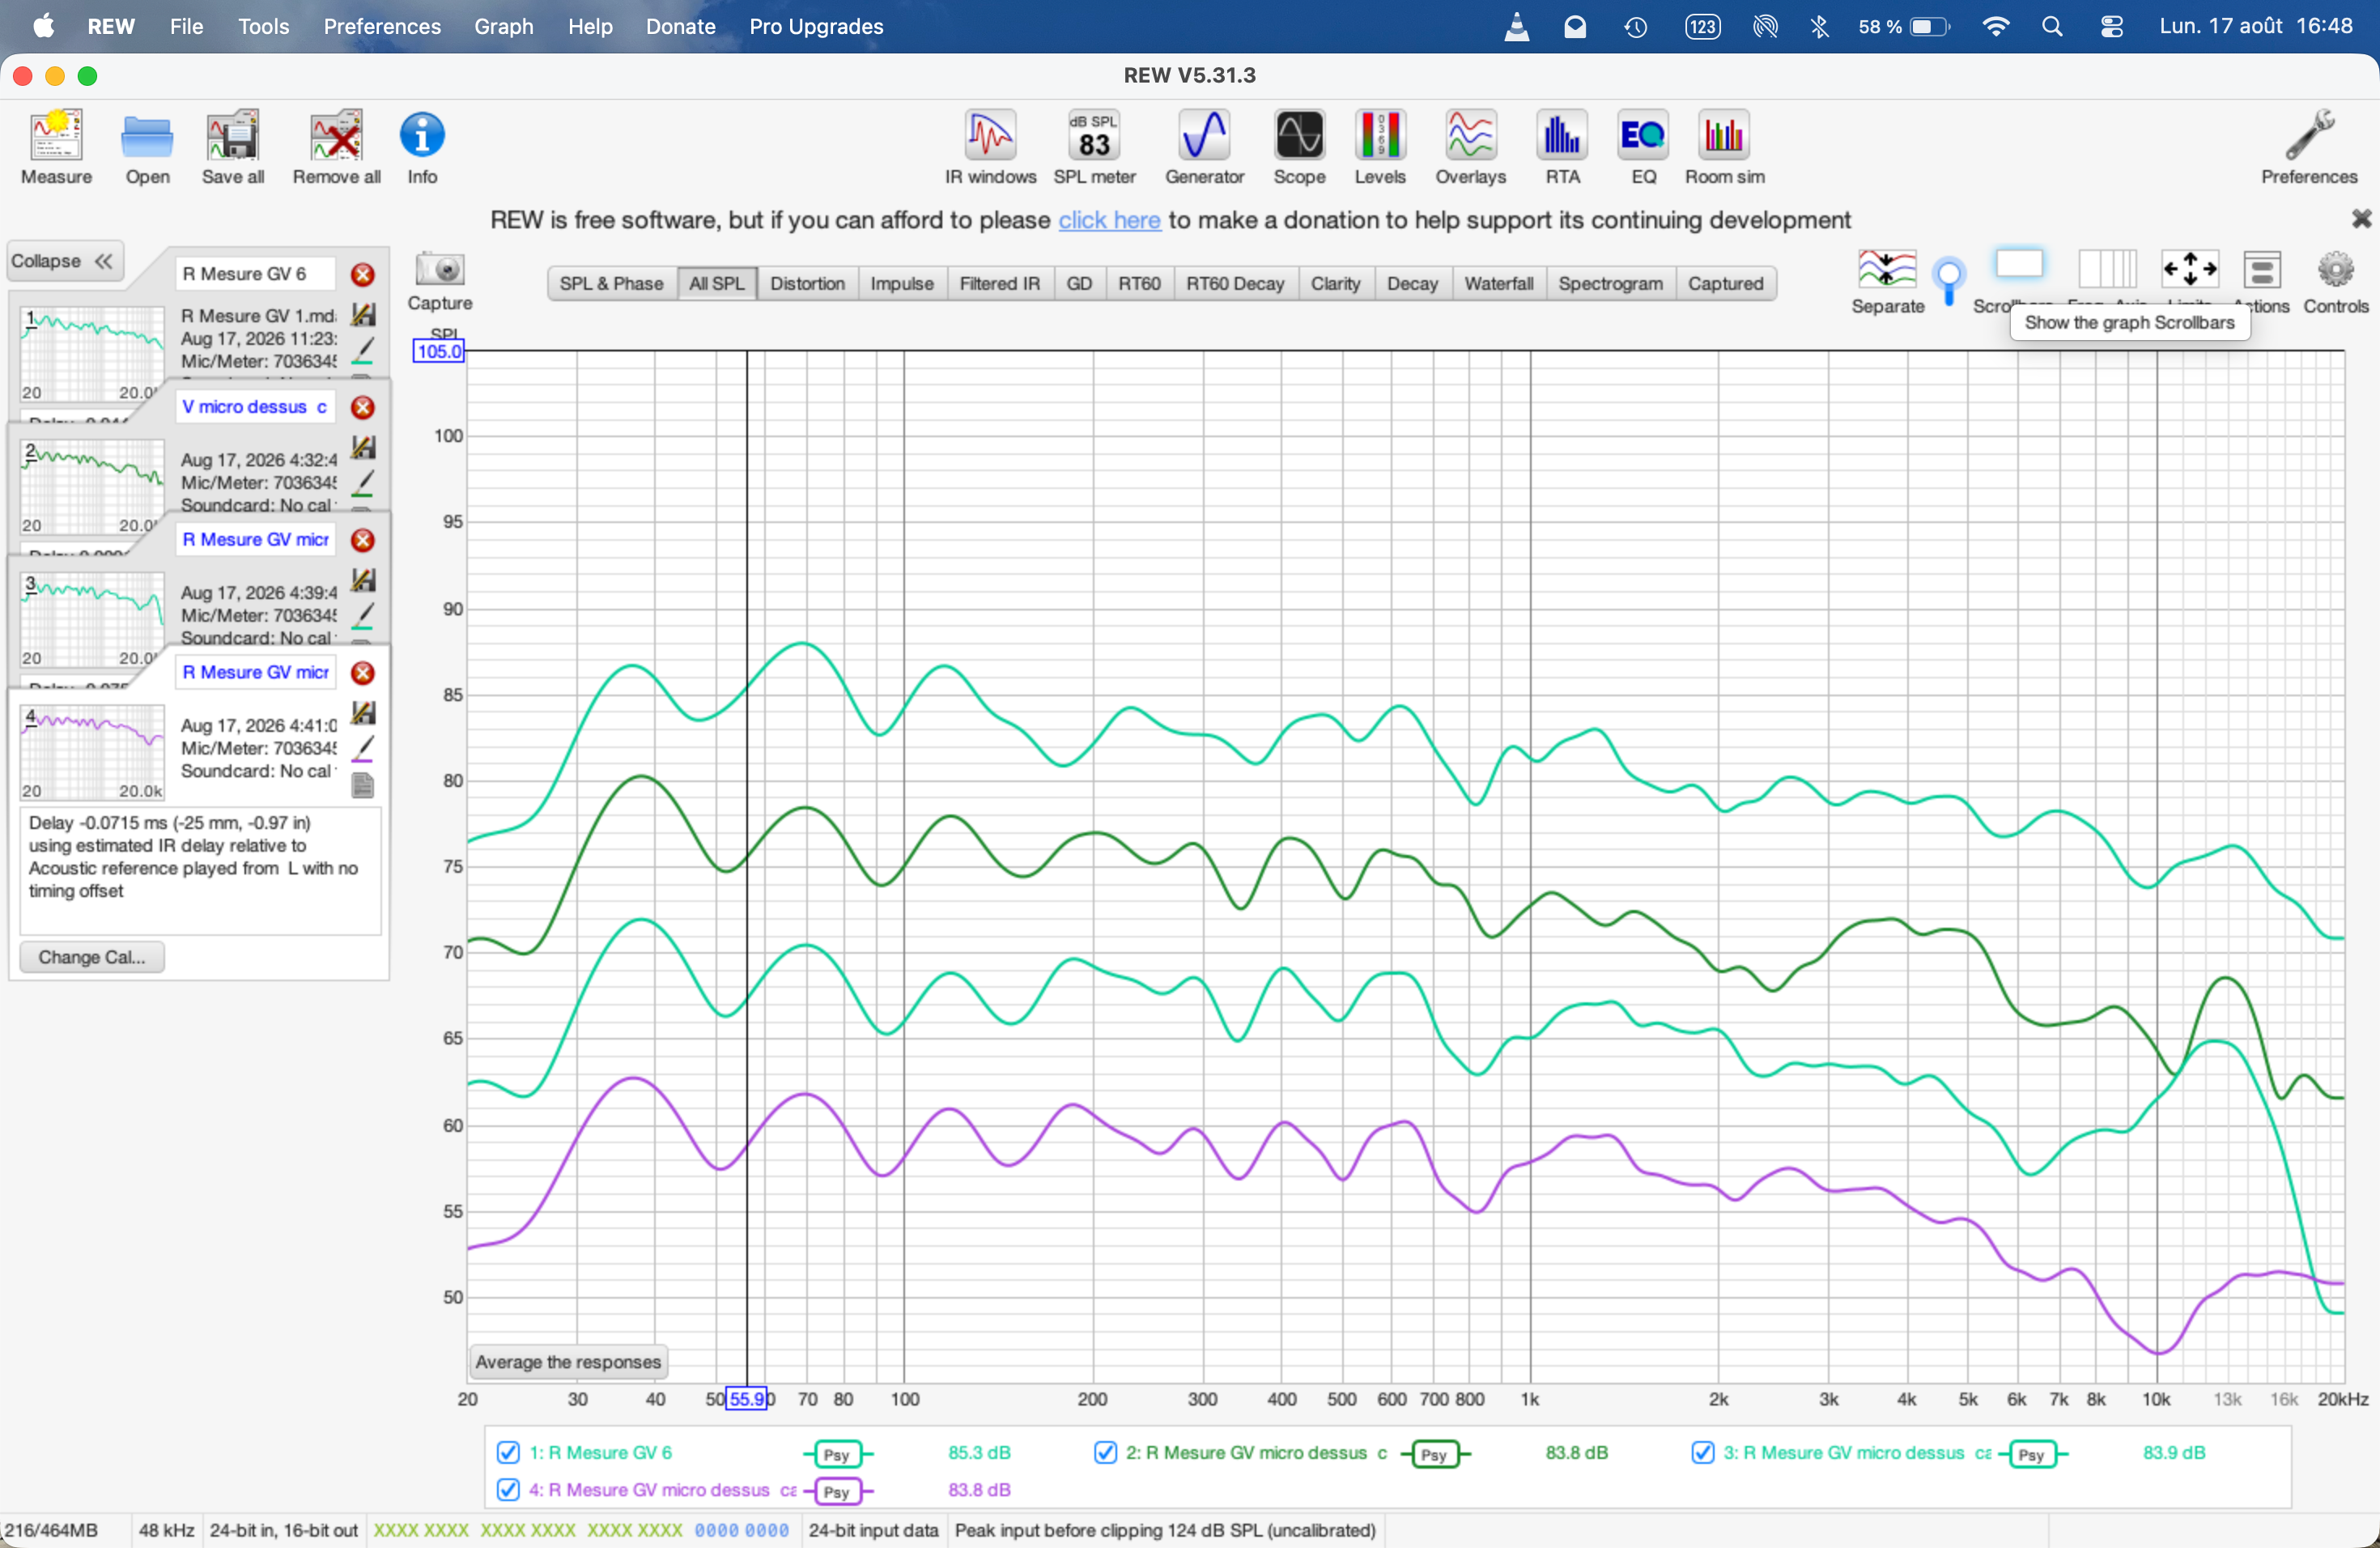Open the EQ window

tap(1643, 147)
